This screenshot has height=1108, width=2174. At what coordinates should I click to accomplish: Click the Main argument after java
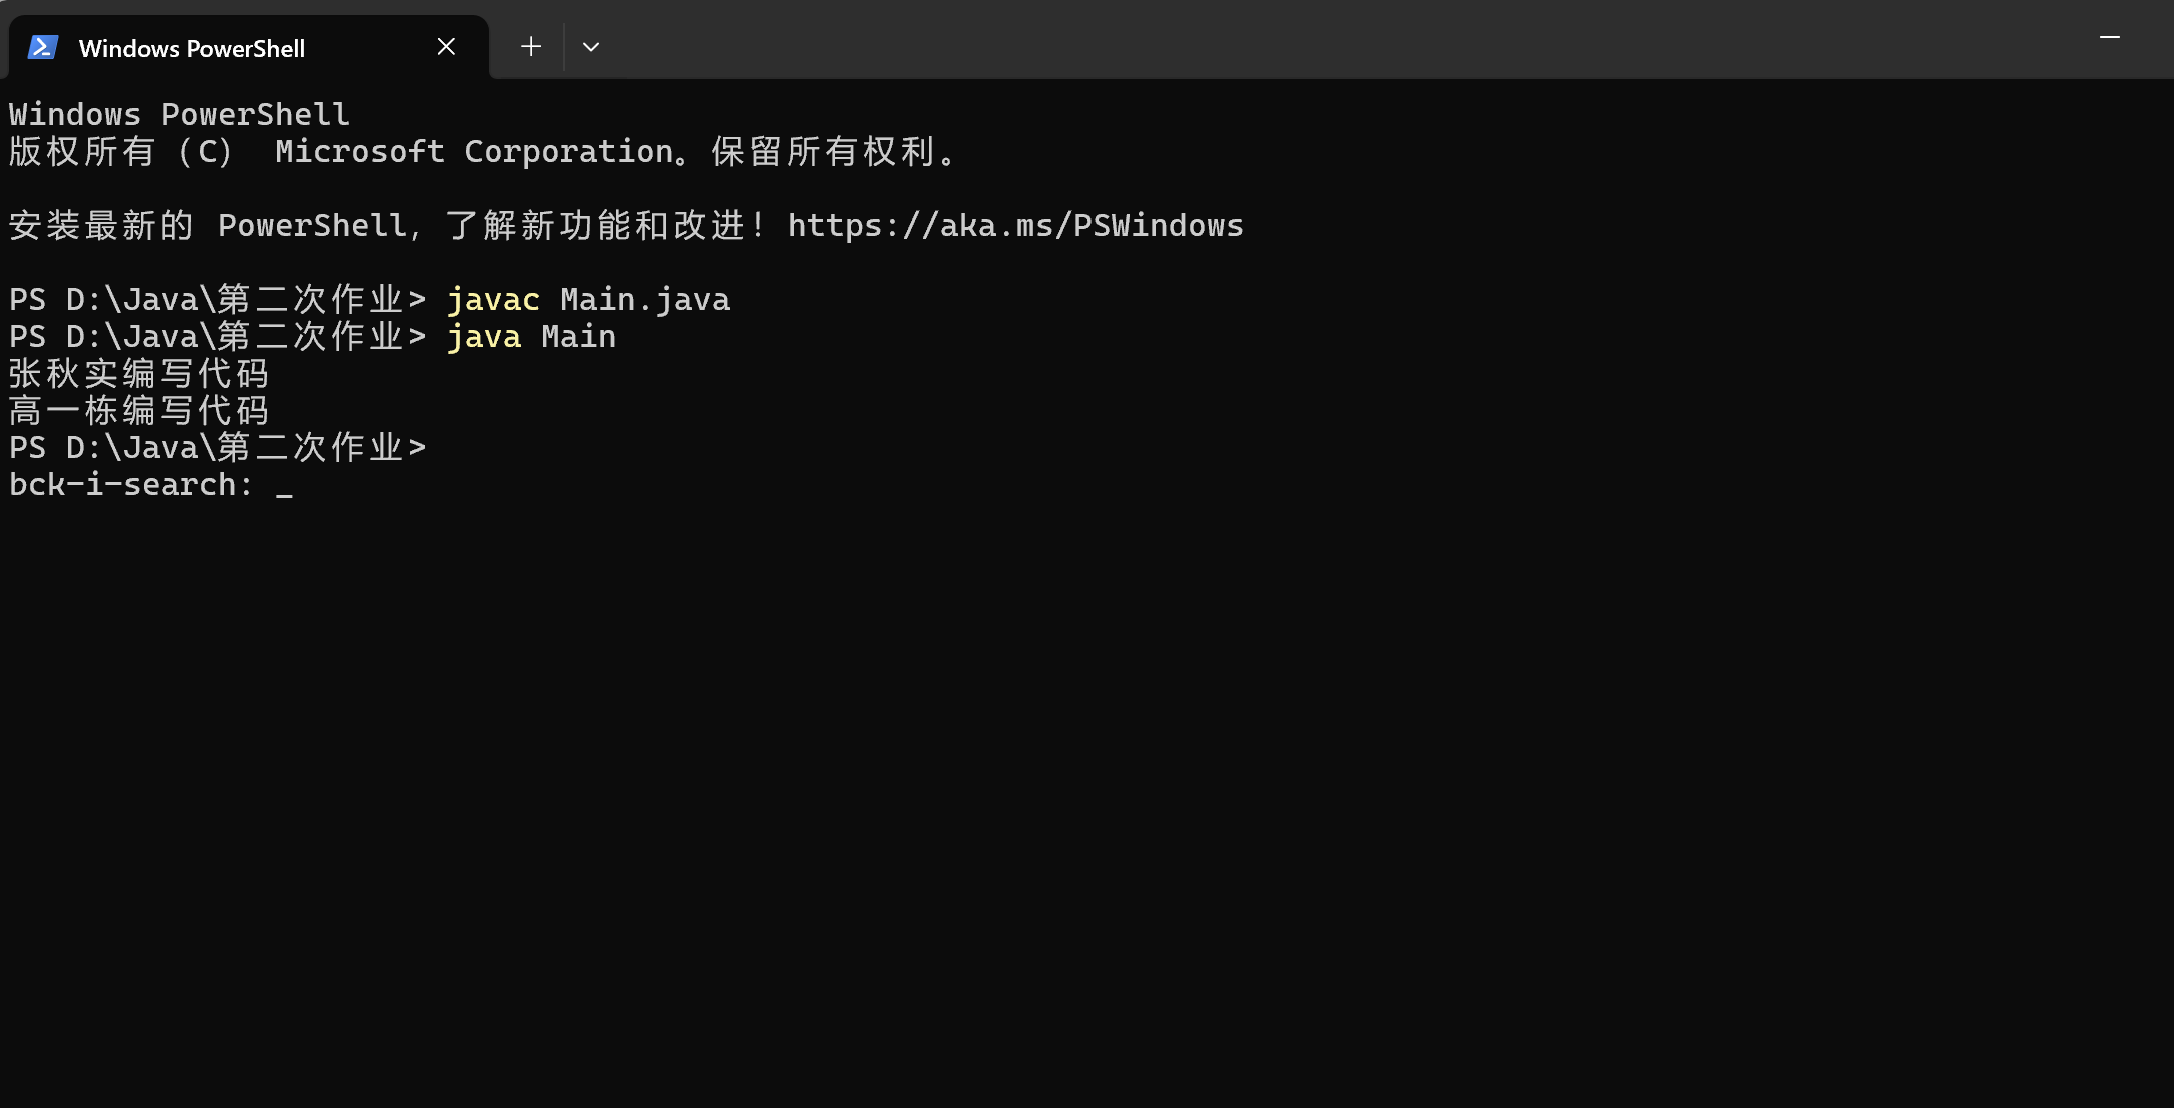(x=578, y=337)
